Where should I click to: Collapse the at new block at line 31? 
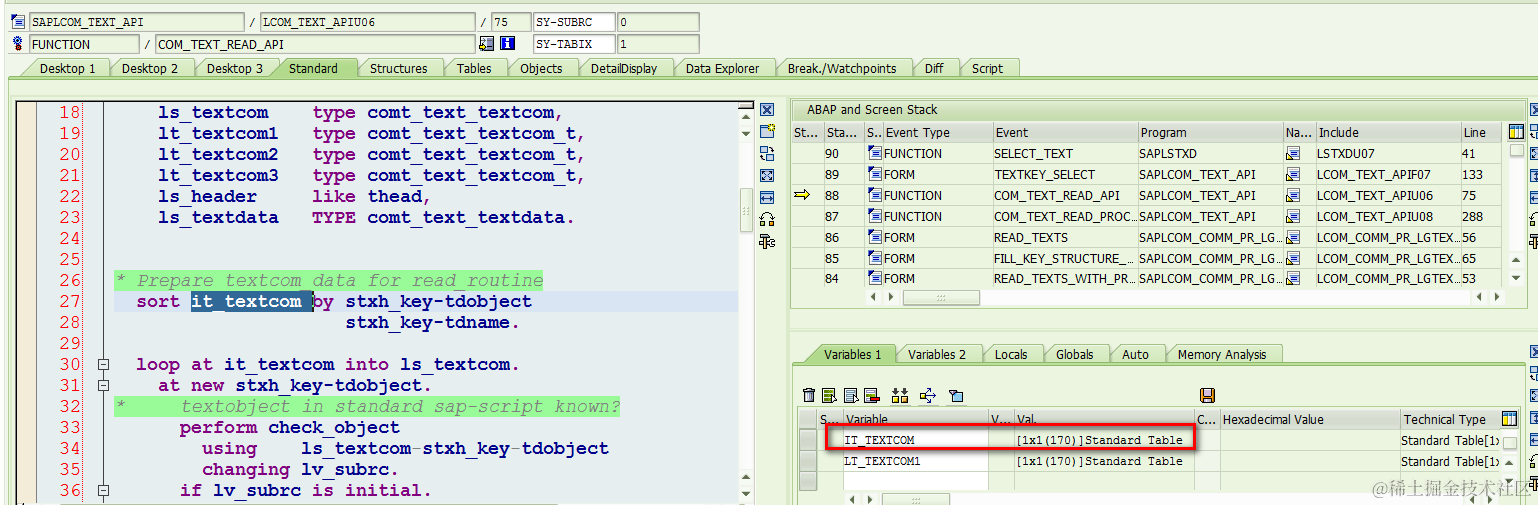pyautogui.click(x=102, y=386)
